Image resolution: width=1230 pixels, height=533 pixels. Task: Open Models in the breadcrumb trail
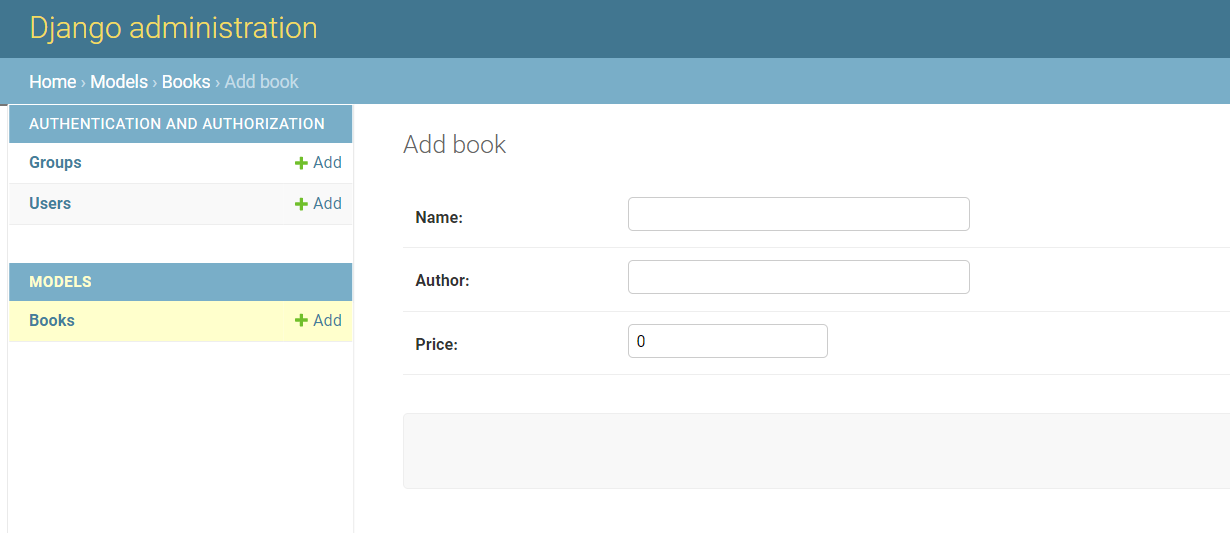[119, 82]
